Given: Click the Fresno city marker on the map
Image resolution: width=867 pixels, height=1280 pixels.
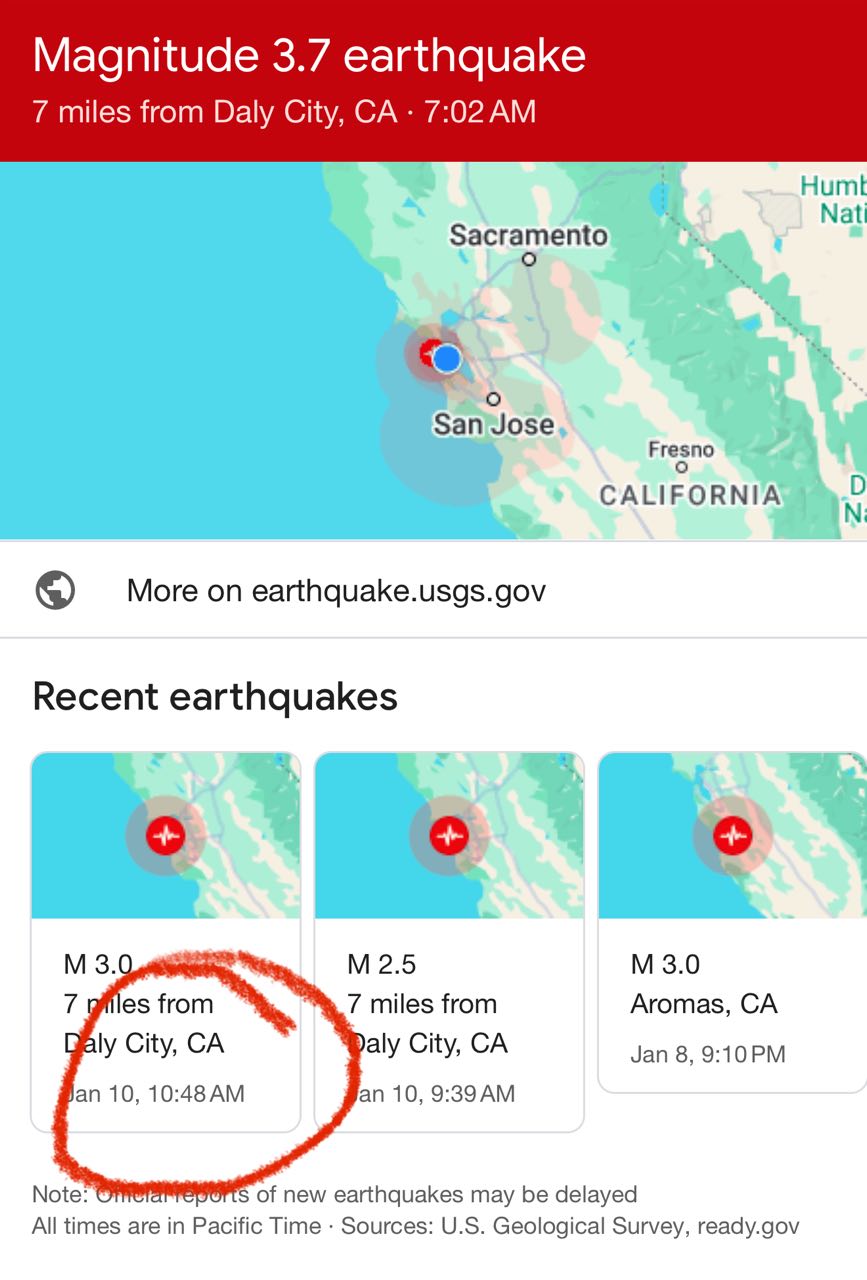Looking at the screenshot, I should [x=682, y=466].
